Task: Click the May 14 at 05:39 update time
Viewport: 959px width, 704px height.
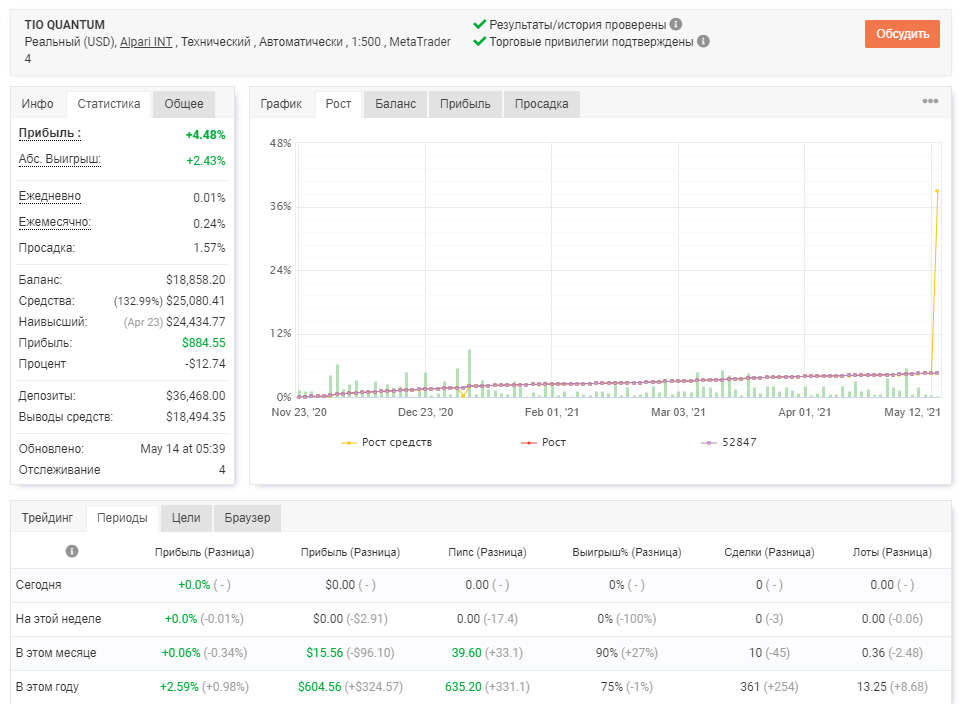Action: 183,448
